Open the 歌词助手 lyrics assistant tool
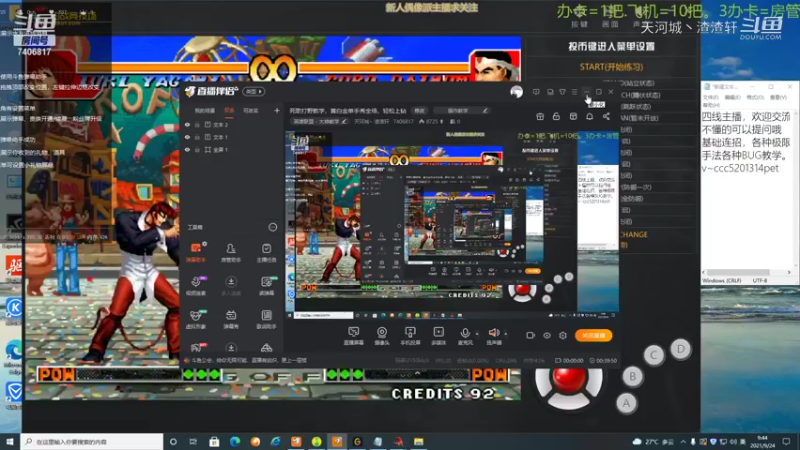Viewport: 800px width, 450px height. point(266,319)
